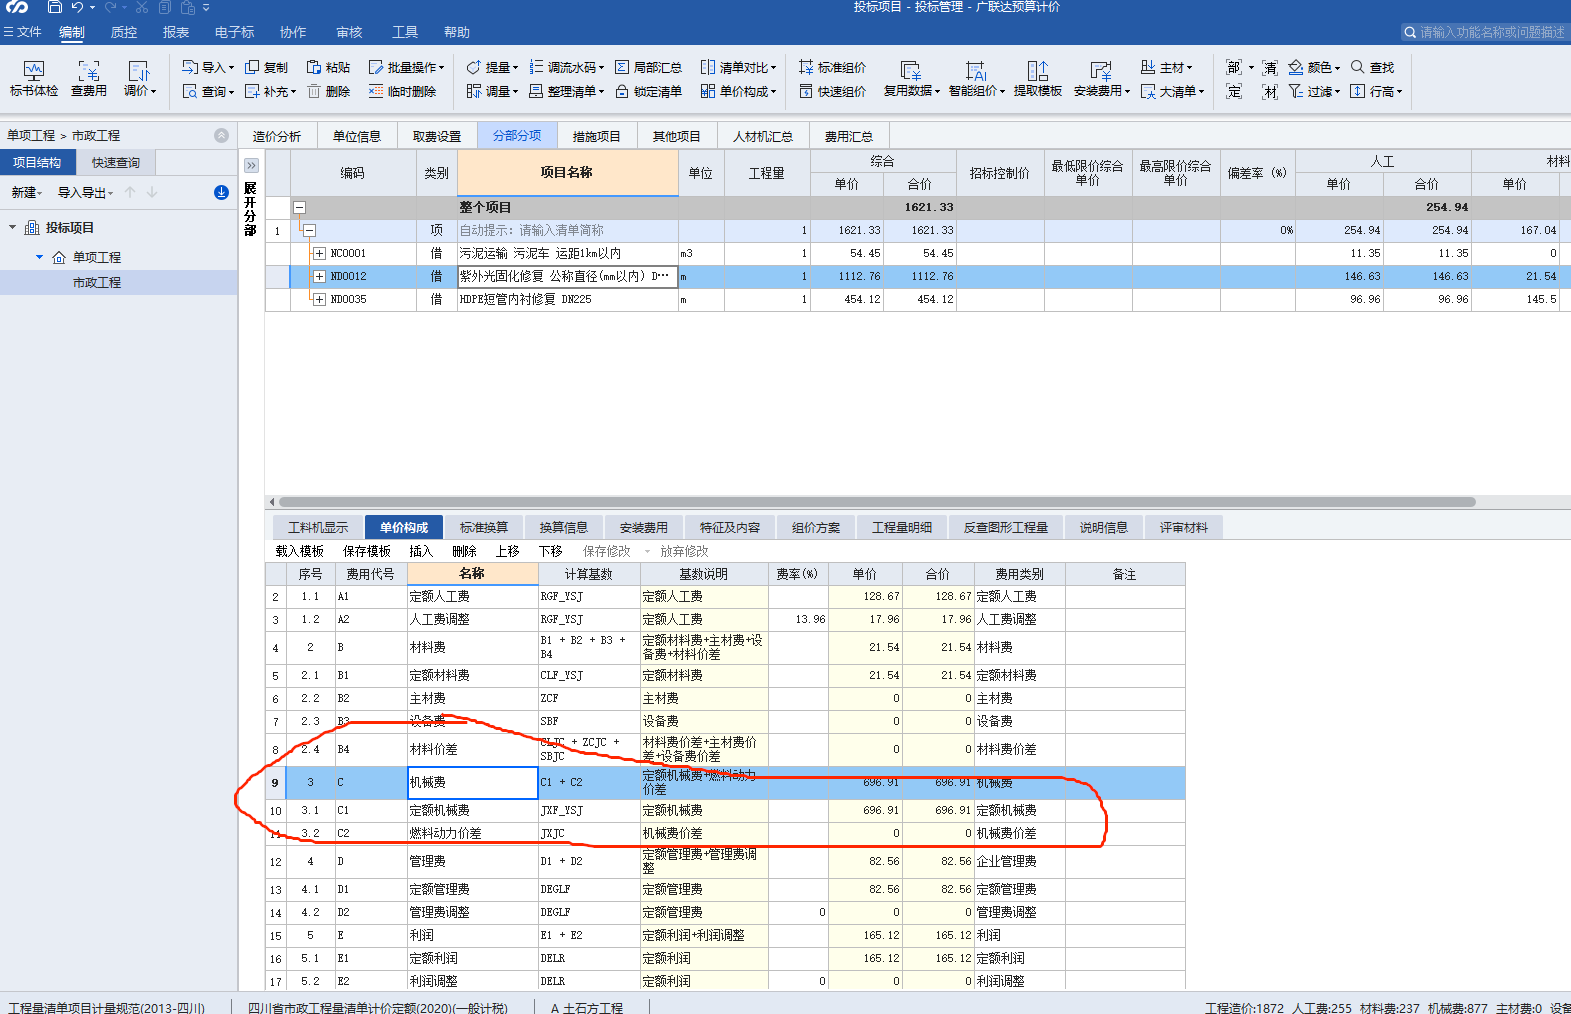The image size is (1571, 1014).
Task: Click the 清 bracket icon in toolbar
Action: [1269, 67]
